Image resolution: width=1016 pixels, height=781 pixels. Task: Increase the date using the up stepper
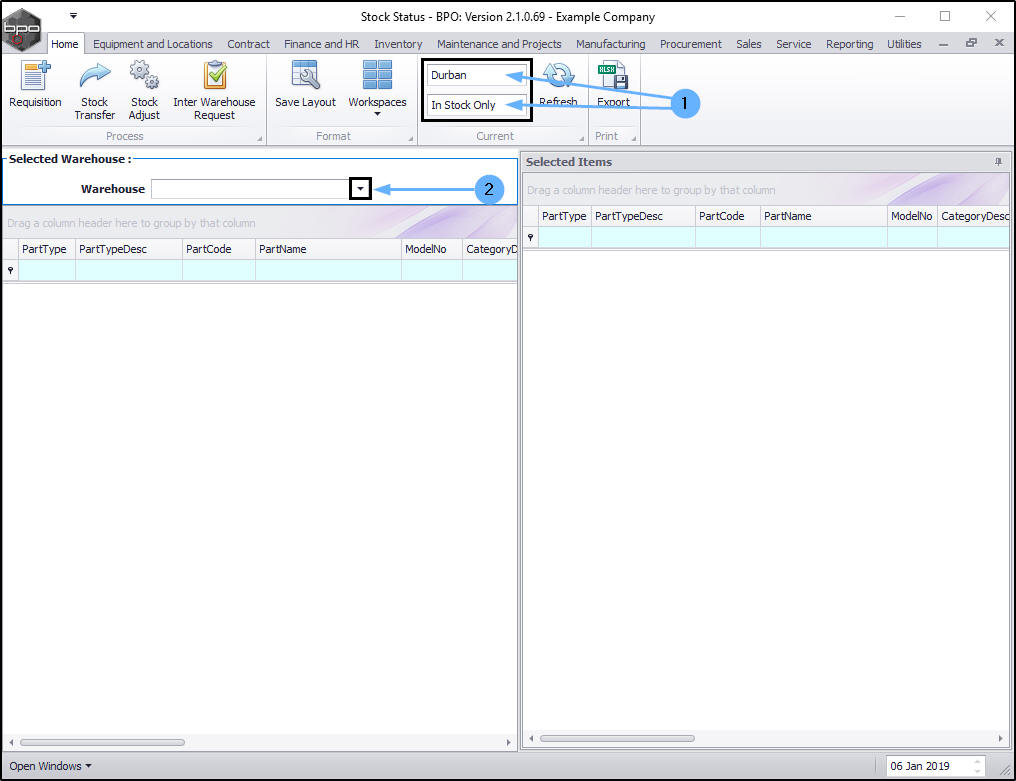pos(978,762)
